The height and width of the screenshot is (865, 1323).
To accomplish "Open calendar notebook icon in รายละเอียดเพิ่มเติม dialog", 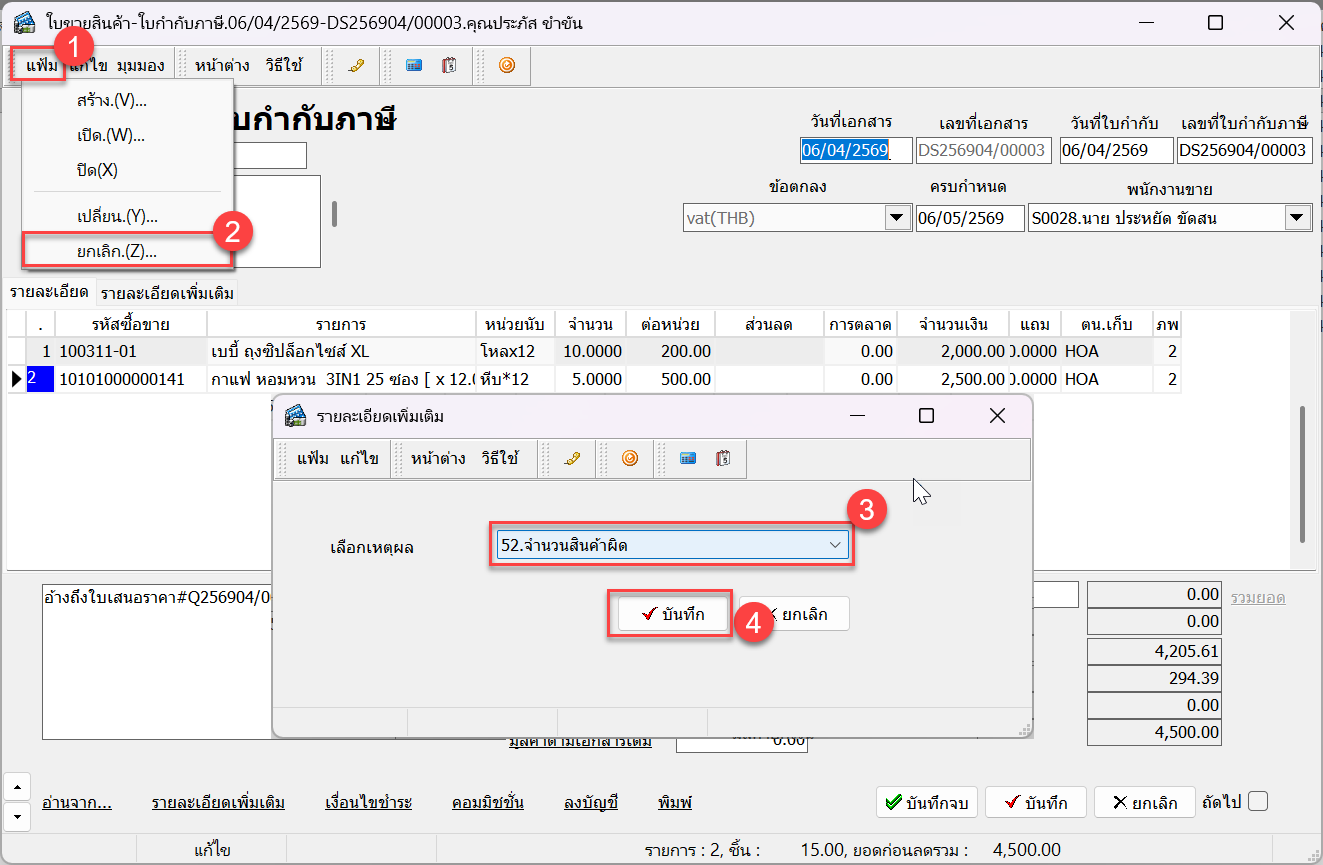I will [723, 459].
